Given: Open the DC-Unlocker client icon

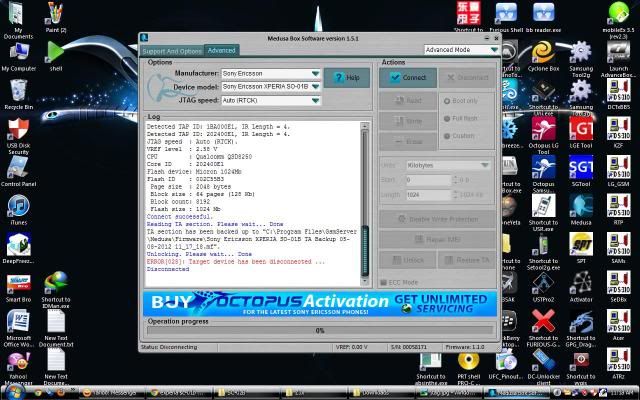Looking at the screenshot, I should (x=543, y=367).
